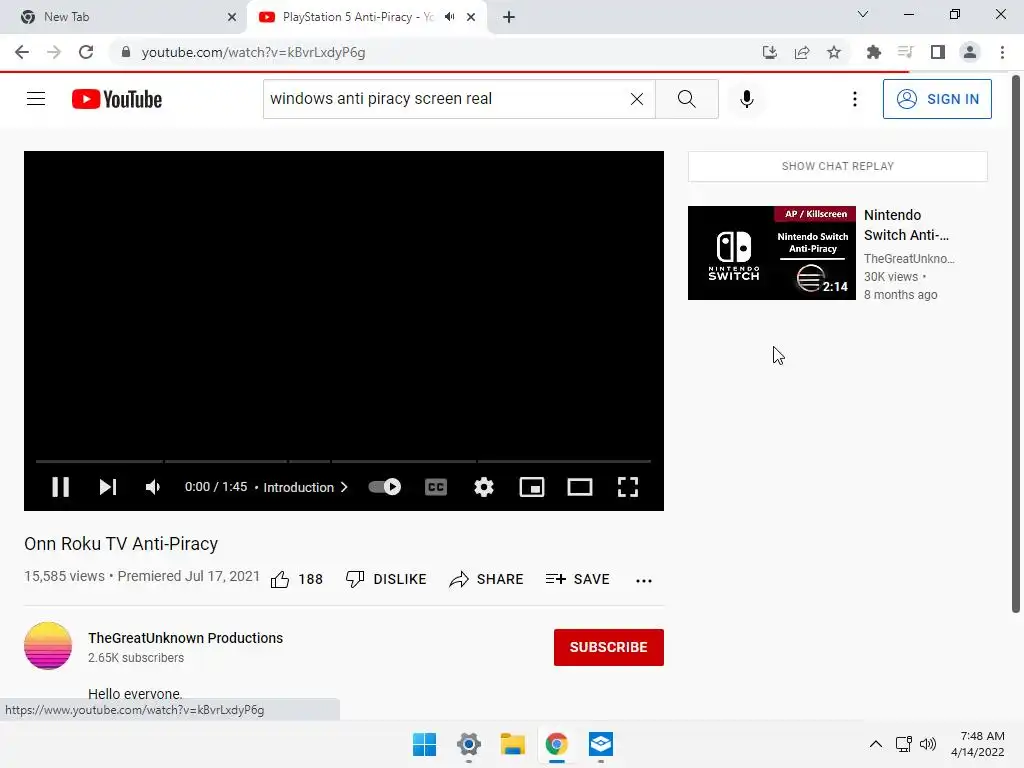Open the TheGreatUnknown Productions channel name
This screenshot has height=768, width=1024.
[185, 638]
